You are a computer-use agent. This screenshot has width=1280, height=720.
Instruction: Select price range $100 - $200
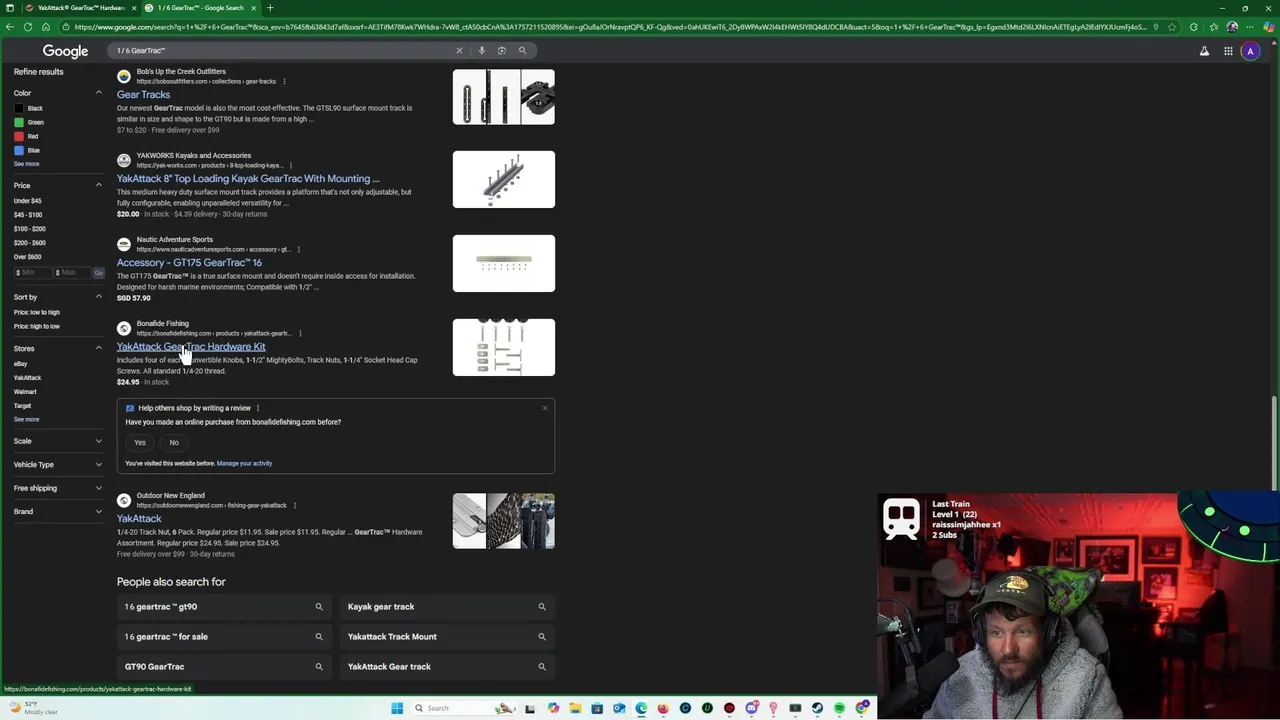[x=30, y=229]
